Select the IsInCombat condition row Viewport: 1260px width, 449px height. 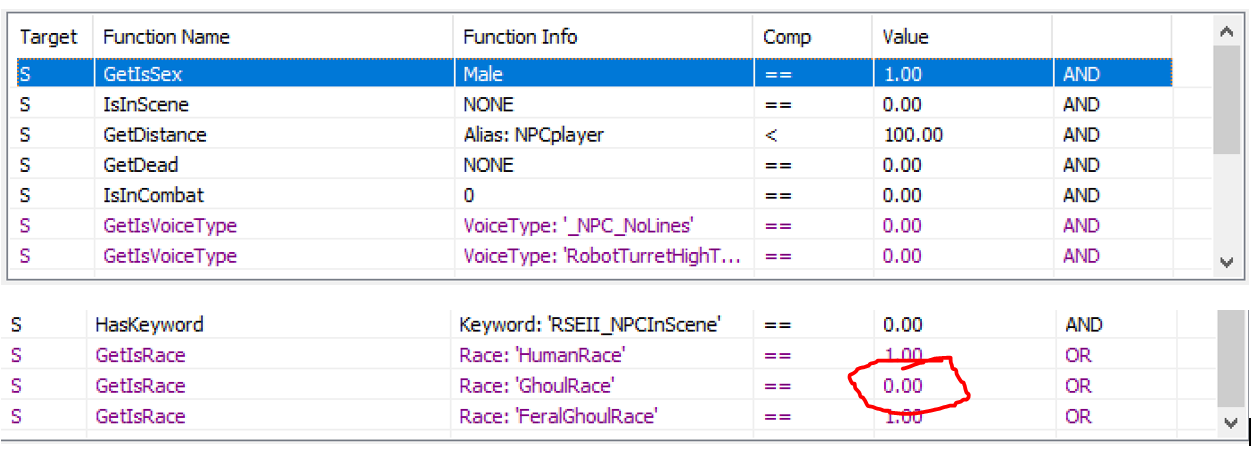coord(594,195)
